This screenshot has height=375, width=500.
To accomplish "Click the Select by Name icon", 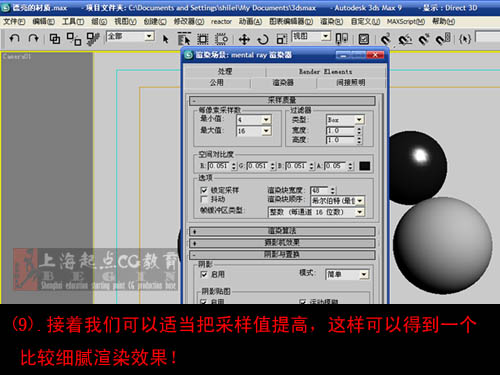I will tap(184, 39).
